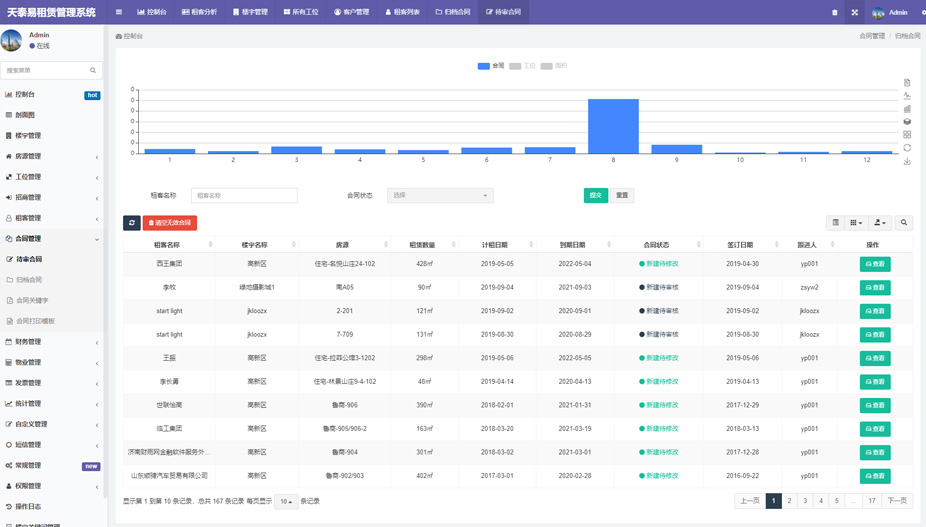Open 楼宇管理 top navigation tab

point(250,12)
